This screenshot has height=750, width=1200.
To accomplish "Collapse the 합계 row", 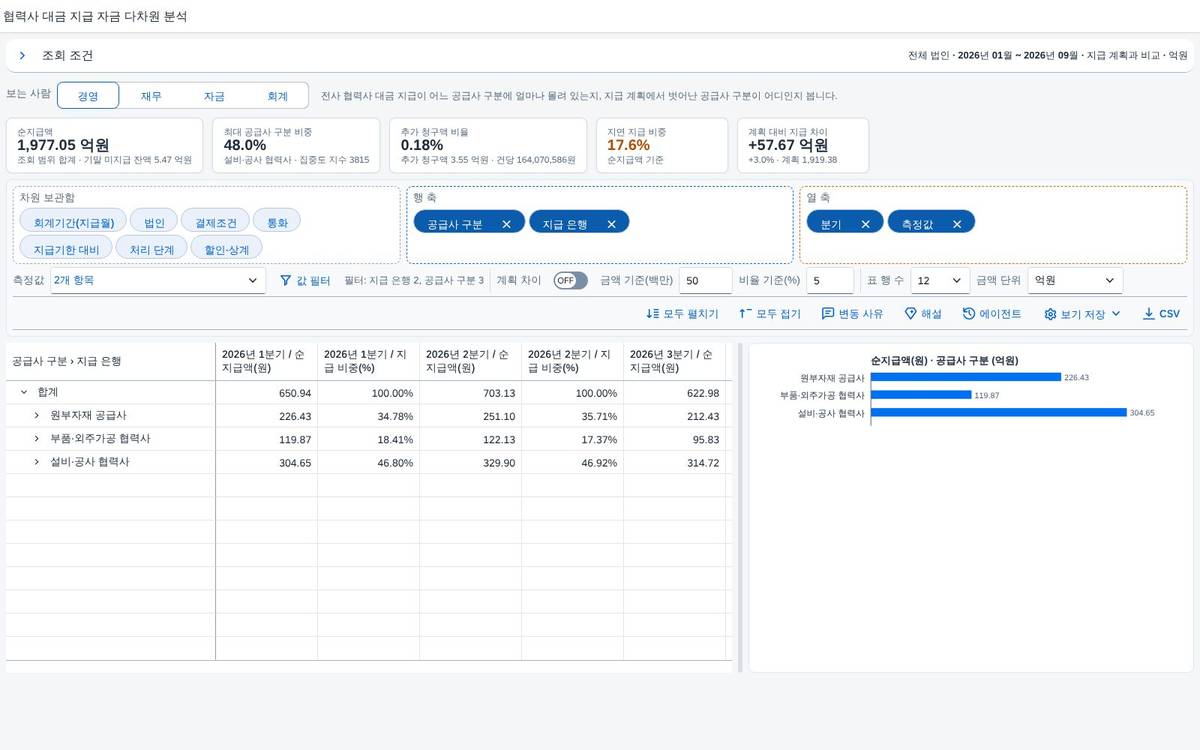I will 24,393.
